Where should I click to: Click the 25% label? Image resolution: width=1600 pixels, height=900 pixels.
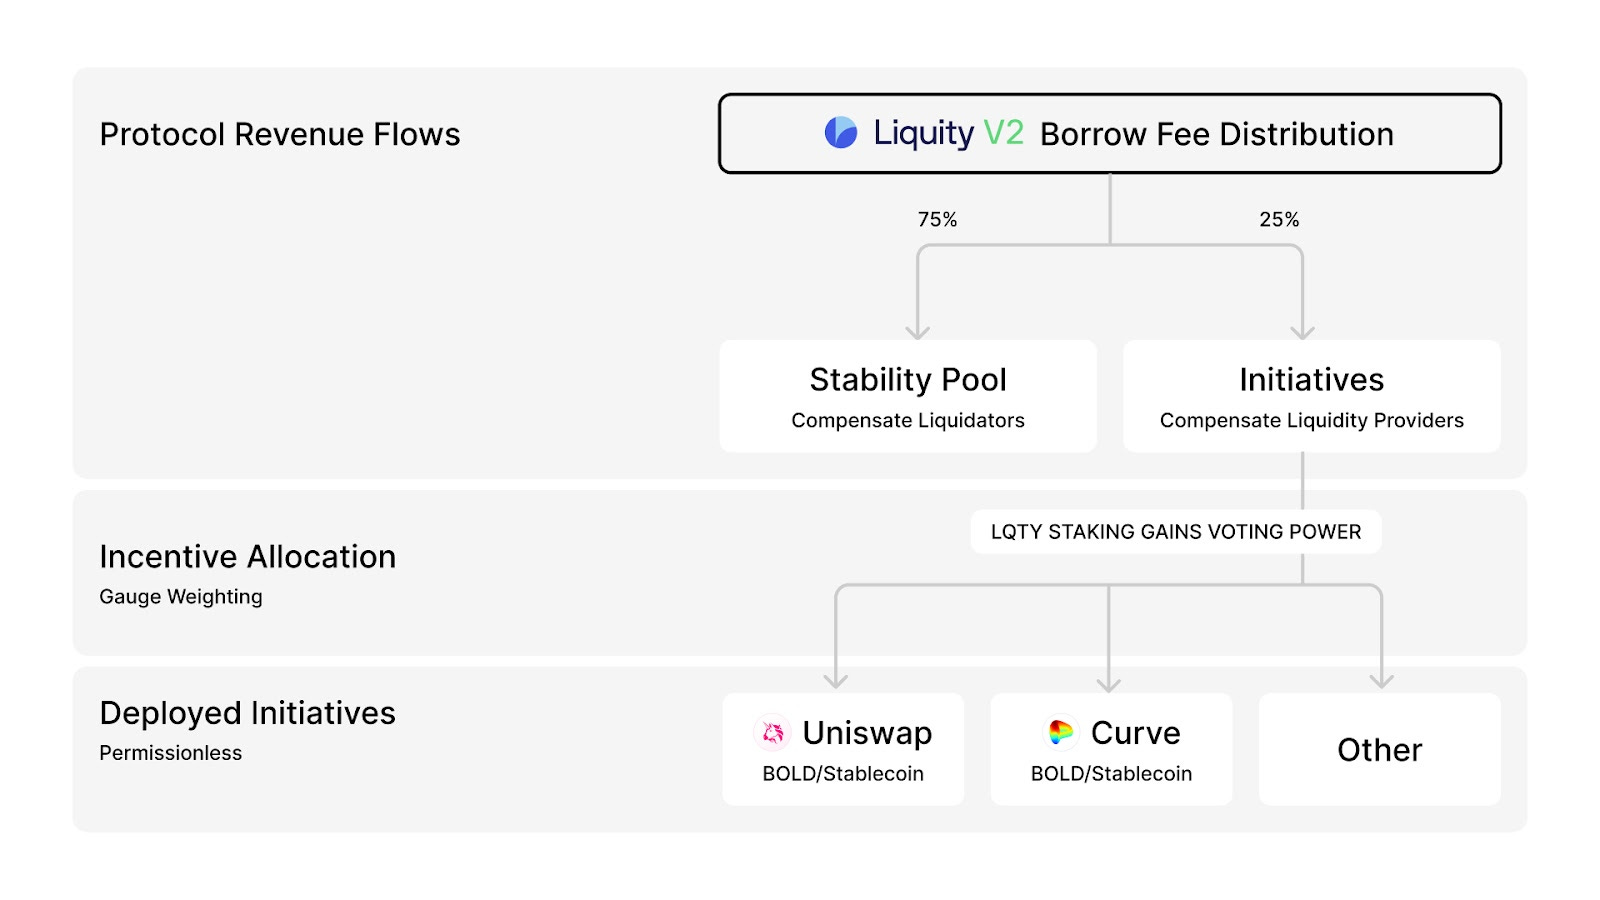(1279, 219)
